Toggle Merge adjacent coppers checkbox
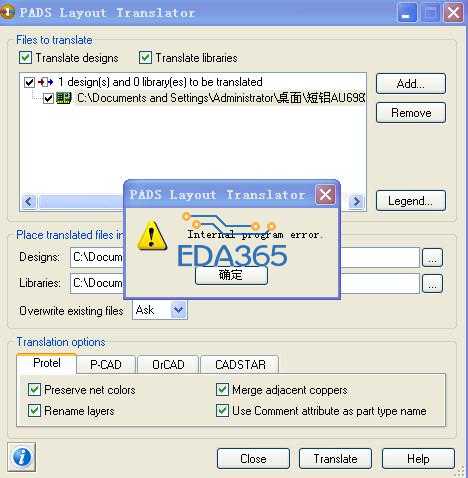Image resolution: width=468 pixels, height=478 pixels. [x=222, y=390]
